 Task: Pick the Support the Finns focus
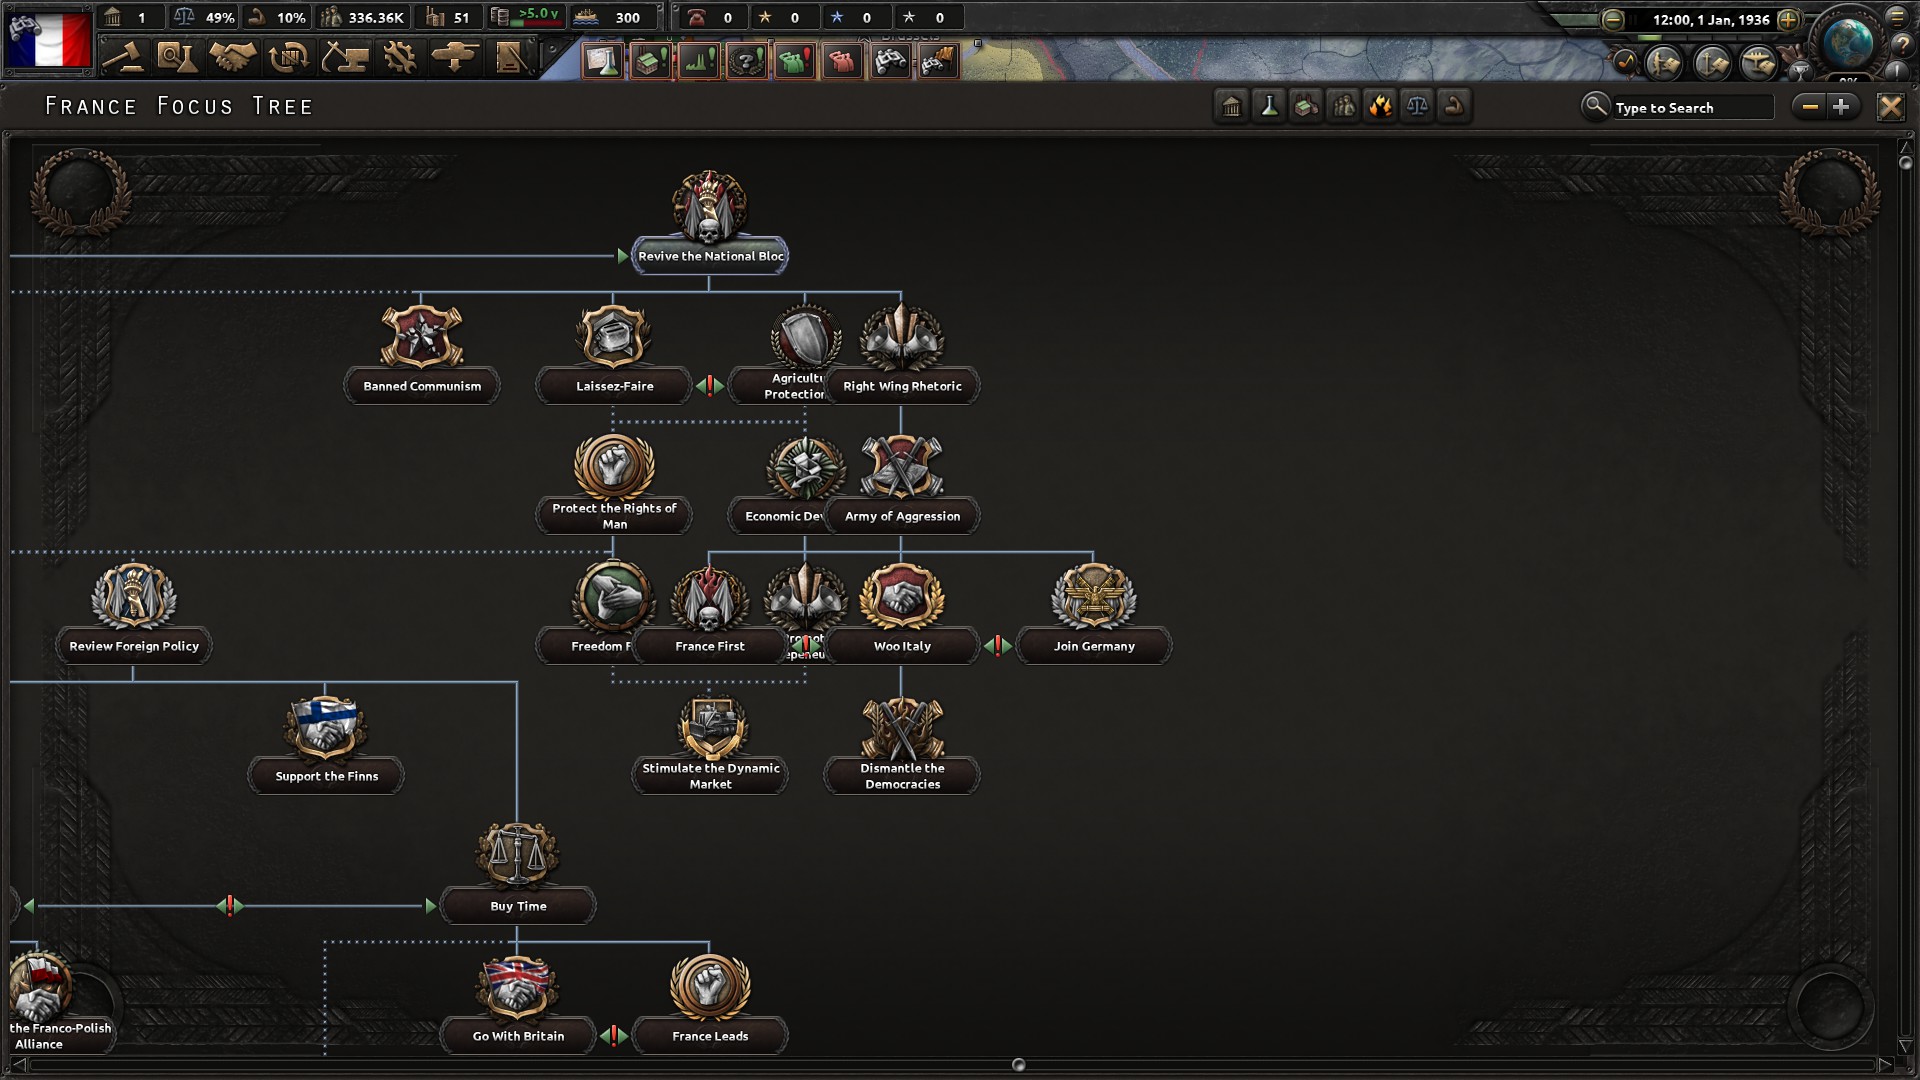coord(326,742)
